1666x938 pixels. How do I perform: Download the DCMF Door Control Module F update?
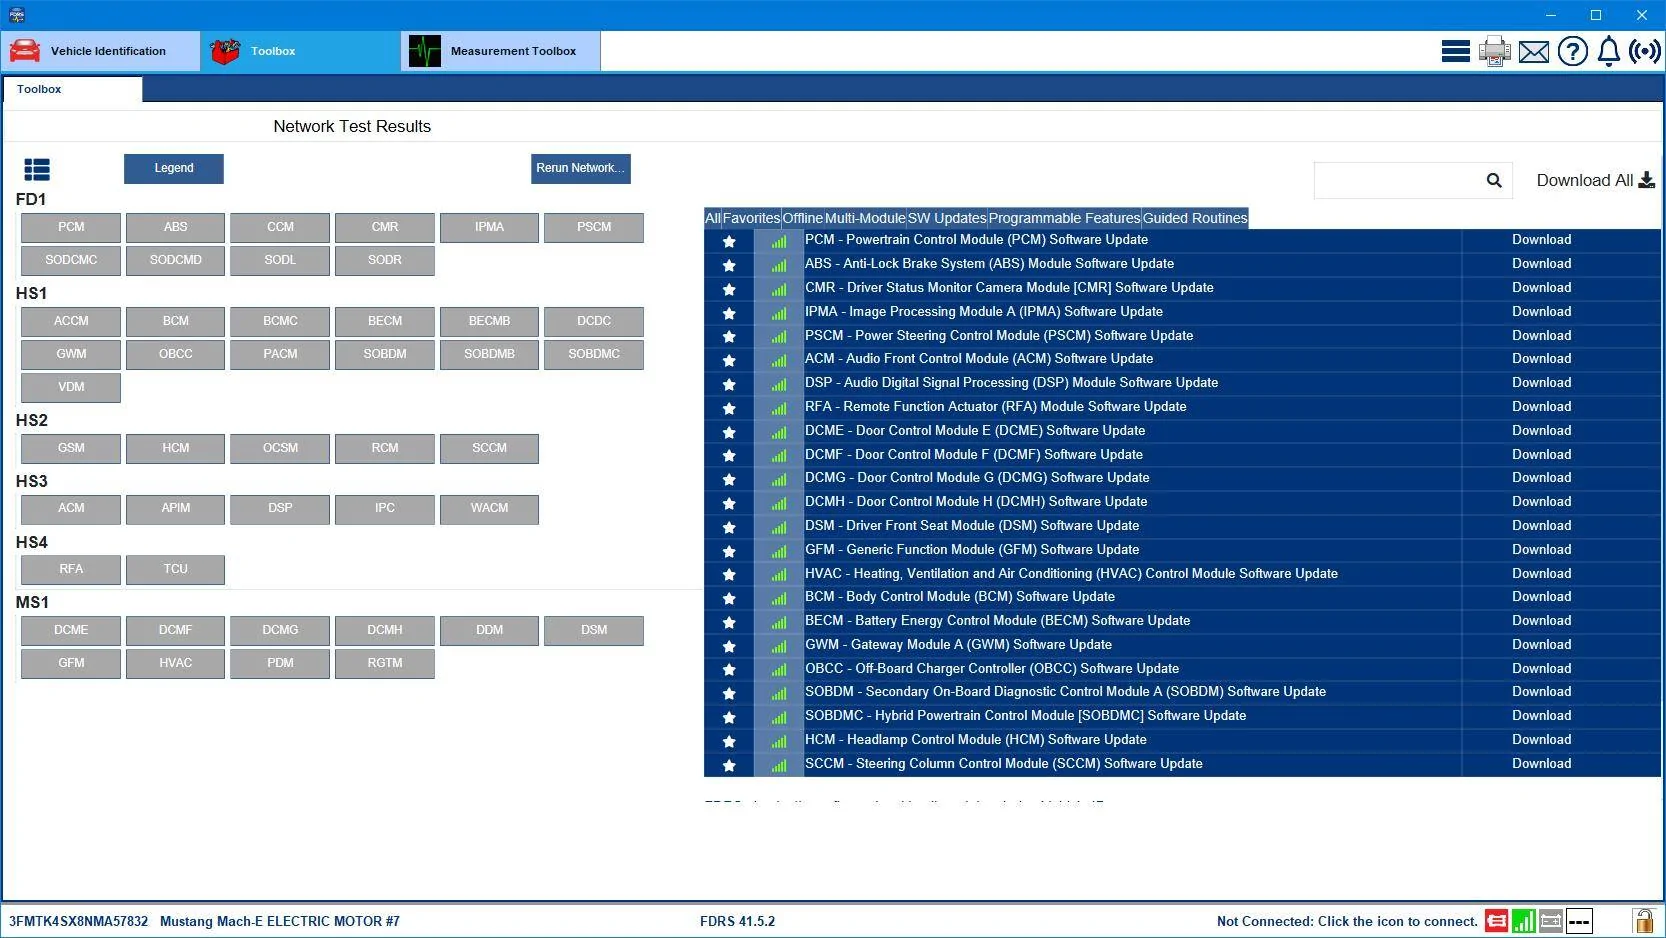coord(1541,455)
